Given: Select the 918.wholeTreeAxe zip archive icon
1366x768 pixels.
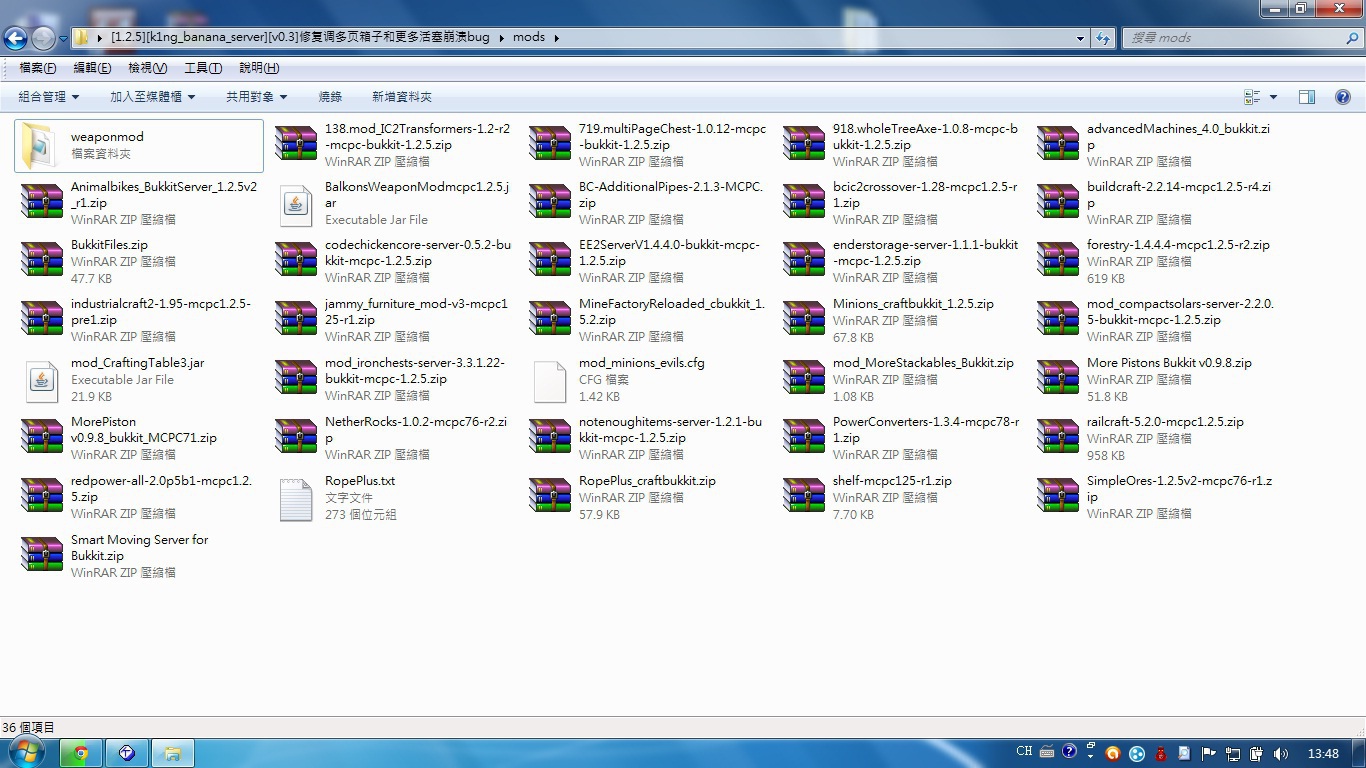Looking at the screenshot, I should [803, 145].
